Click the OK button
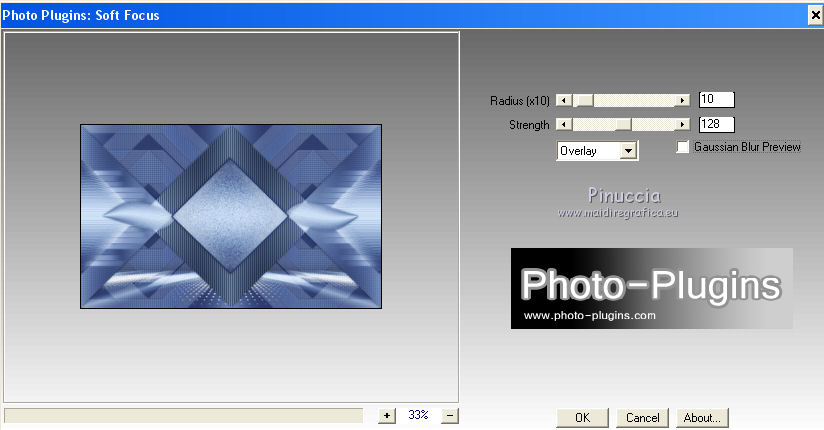Image resolution: width=824 pixels, height=430 pixels. point(582,418)
